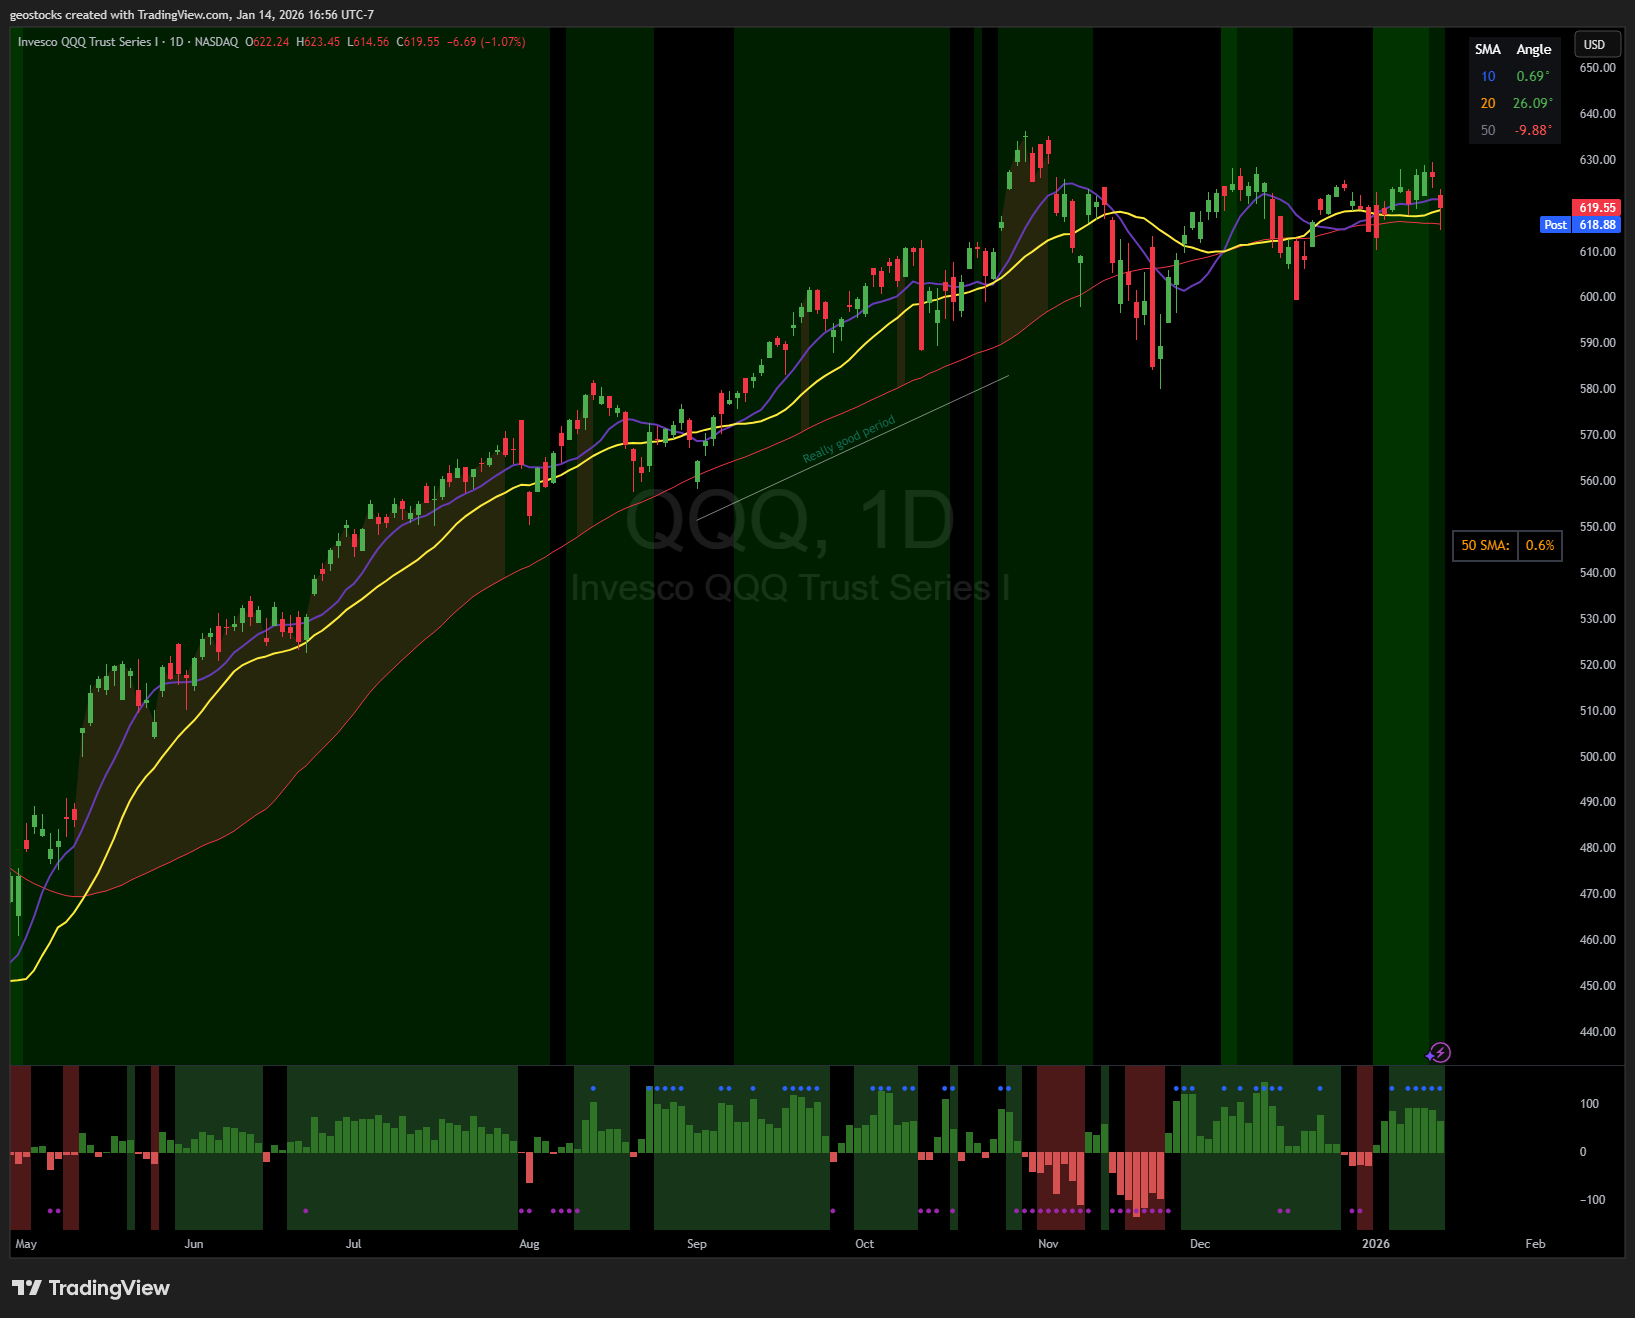Screen dimensions: 1635x1318
Task: Click the blue Post 618.88 price label
Action: tap(1581, 225)
